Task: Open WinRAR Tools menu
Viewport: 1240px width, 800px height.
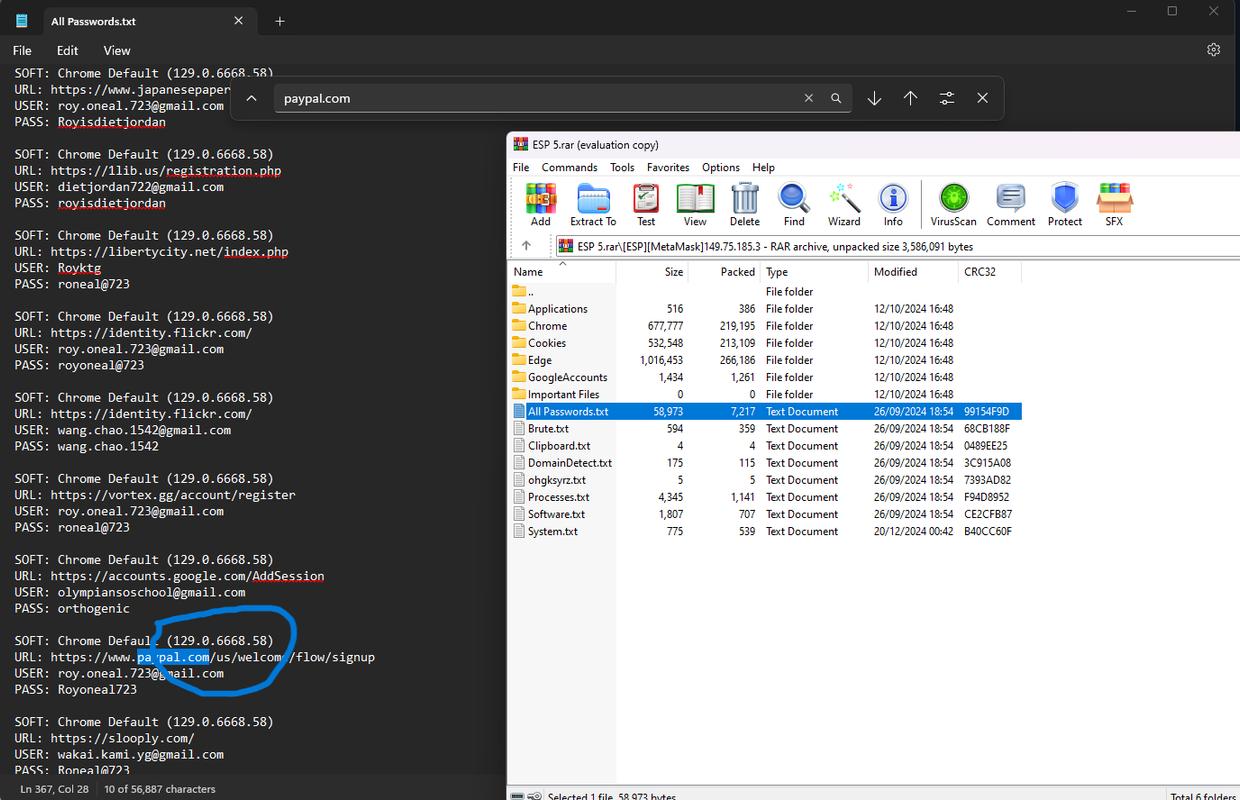Action: 622,167
